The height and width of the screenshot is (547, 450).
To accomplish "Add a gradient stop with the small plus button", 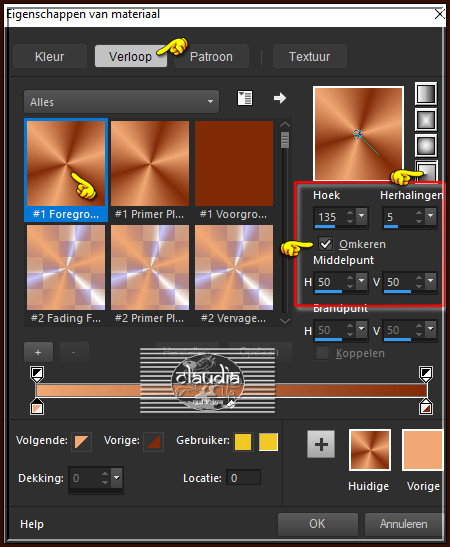I will pos(38,352).
